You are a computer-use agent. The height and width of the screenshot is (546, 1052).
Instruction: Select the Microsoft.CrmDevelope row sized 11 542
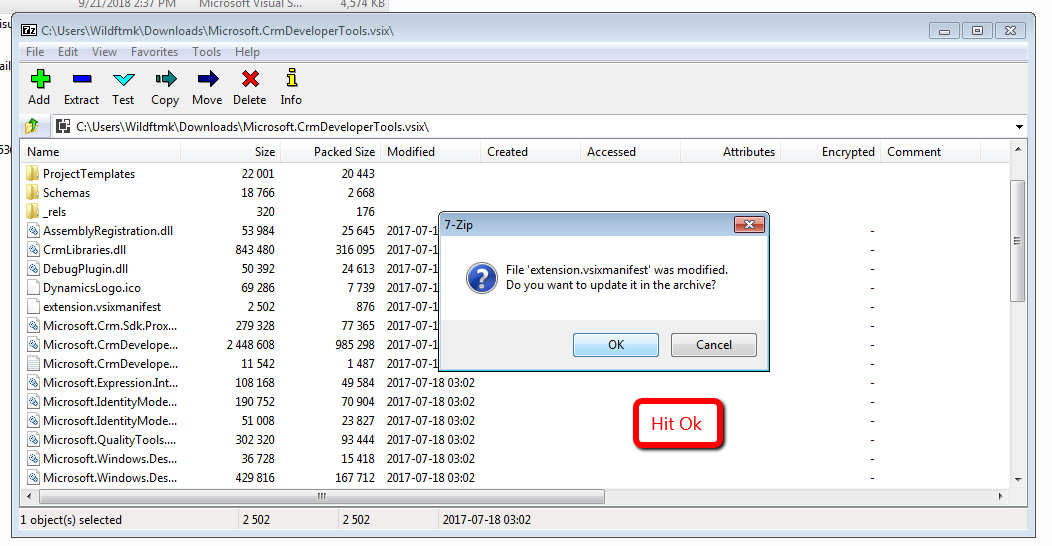click(x=515, y=364)
